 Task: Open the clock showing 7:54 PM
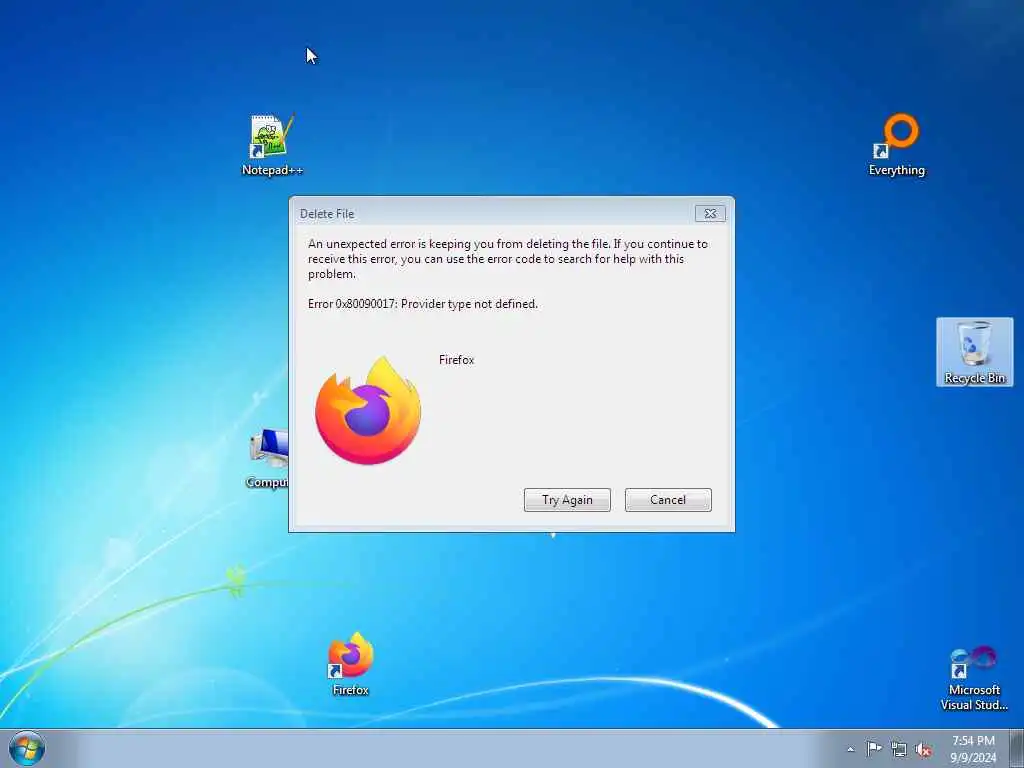973,749
